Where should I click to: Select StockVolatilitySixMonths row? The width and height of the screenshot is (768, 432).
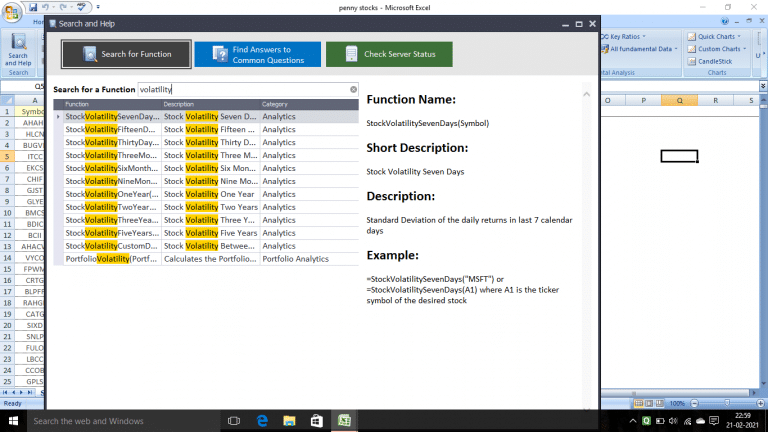pyautogui.click(x=206, y=168)
